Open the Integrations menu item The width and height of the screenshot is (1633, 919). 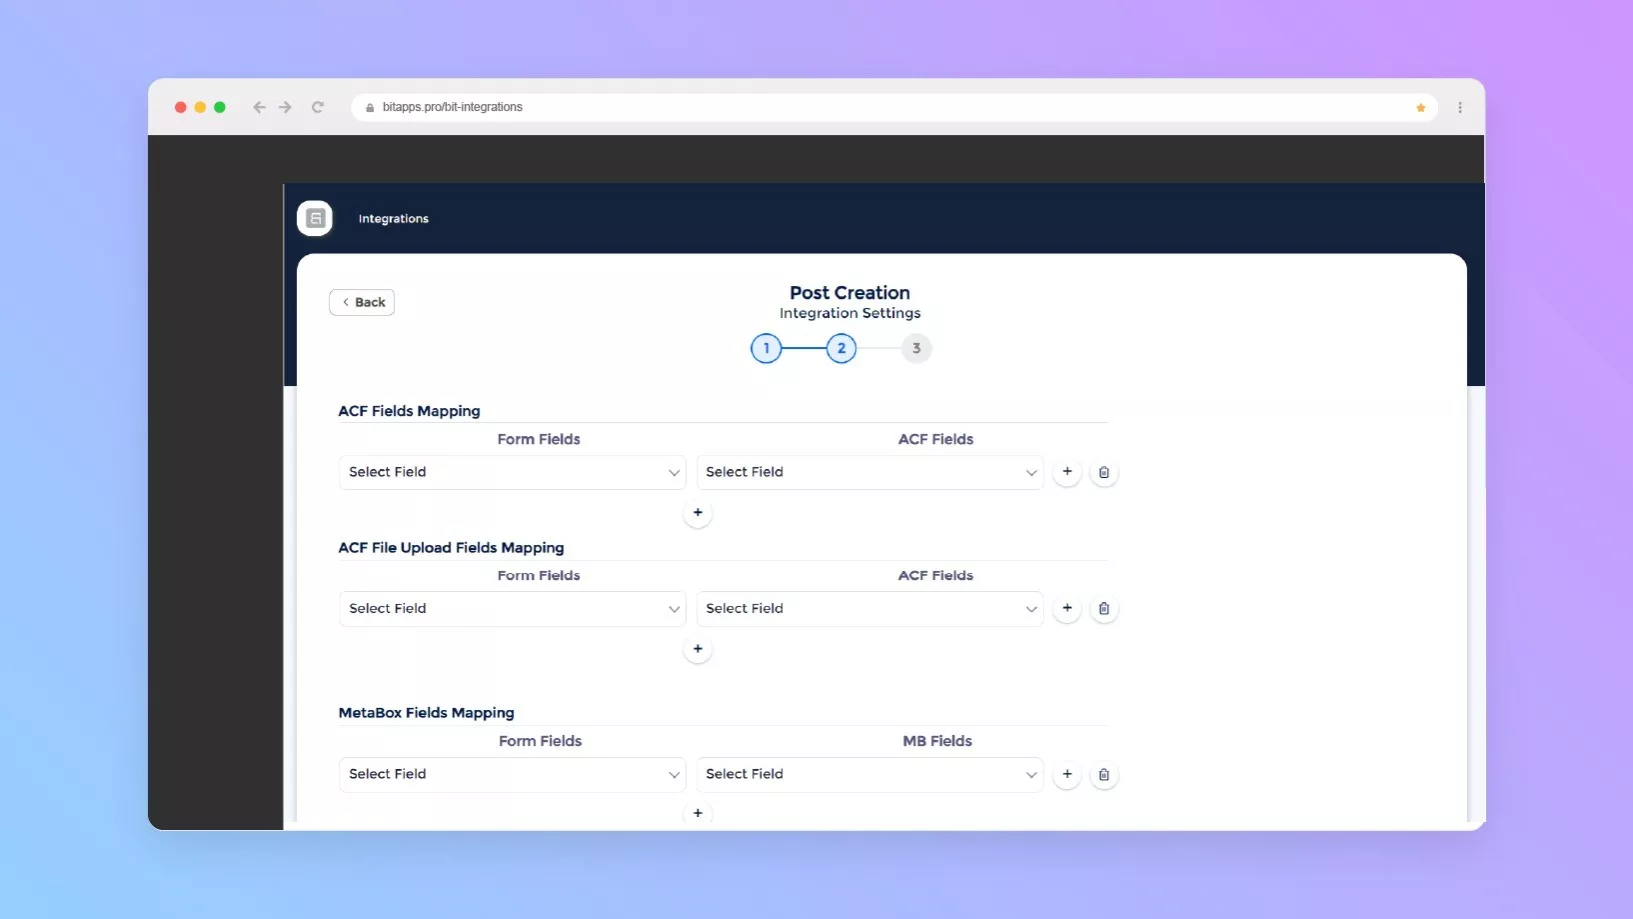click(393, 219)
